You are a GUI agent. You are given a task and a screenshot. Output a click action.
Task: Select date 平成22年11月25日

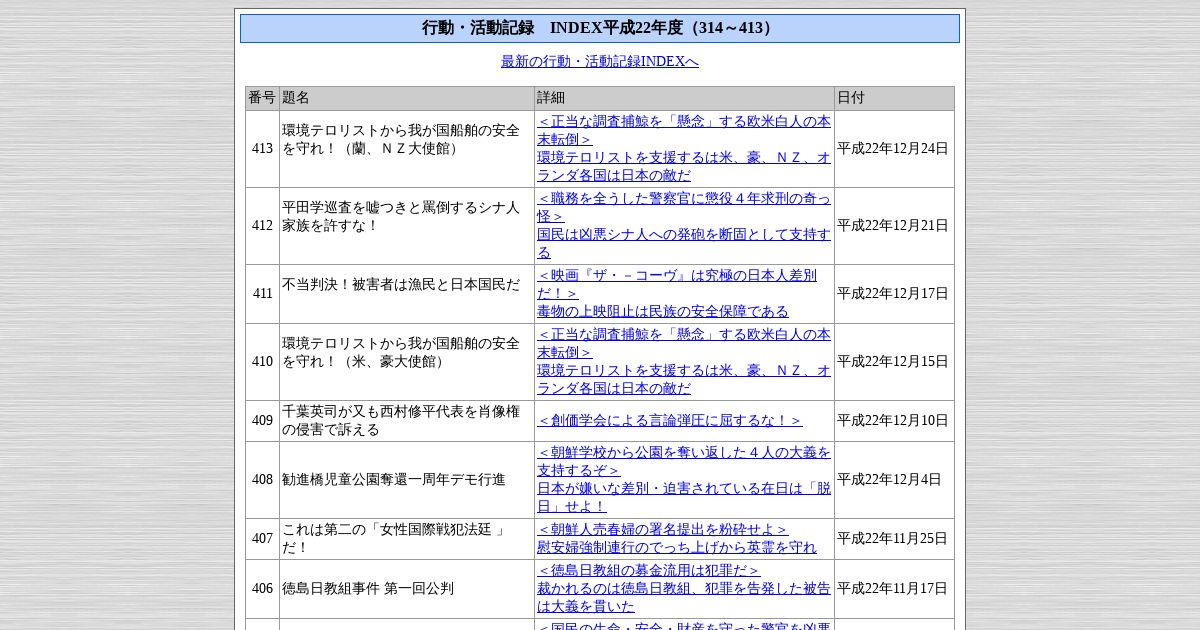pyautogui.click(x=893, y=539)
